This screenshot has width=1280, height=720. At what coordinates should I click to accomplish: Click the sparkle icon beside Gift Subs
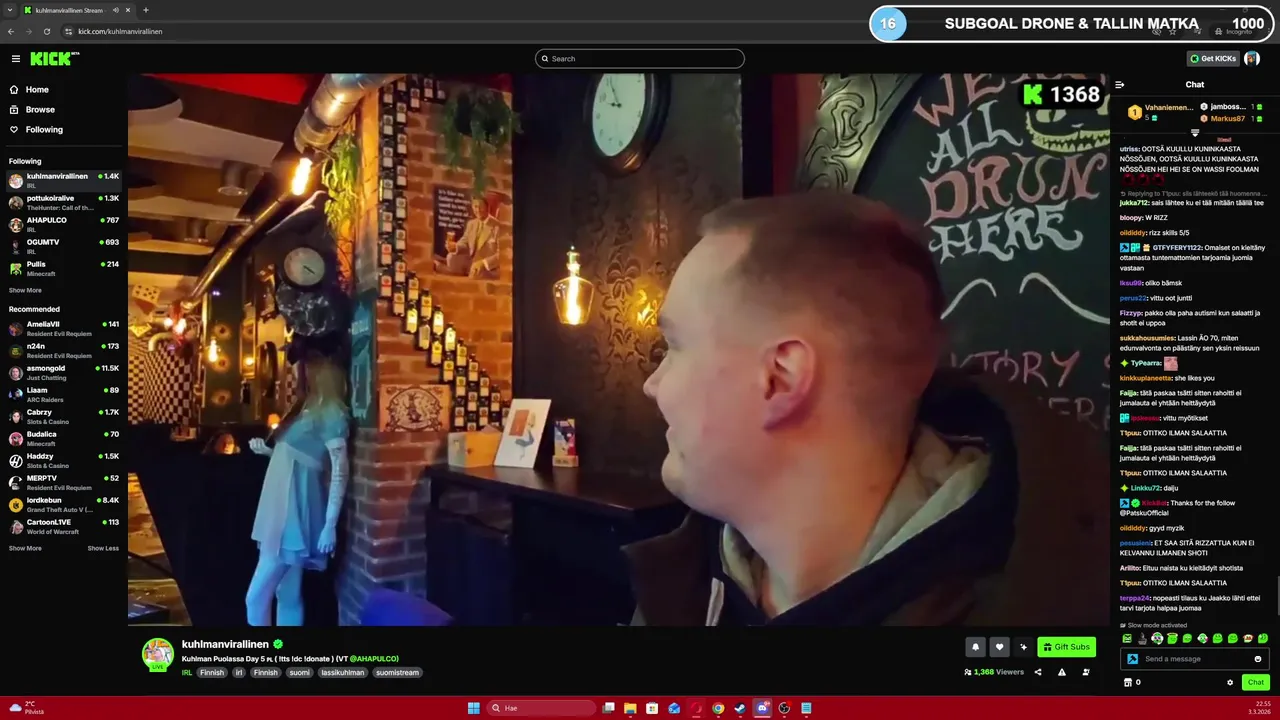[1023, 647]
